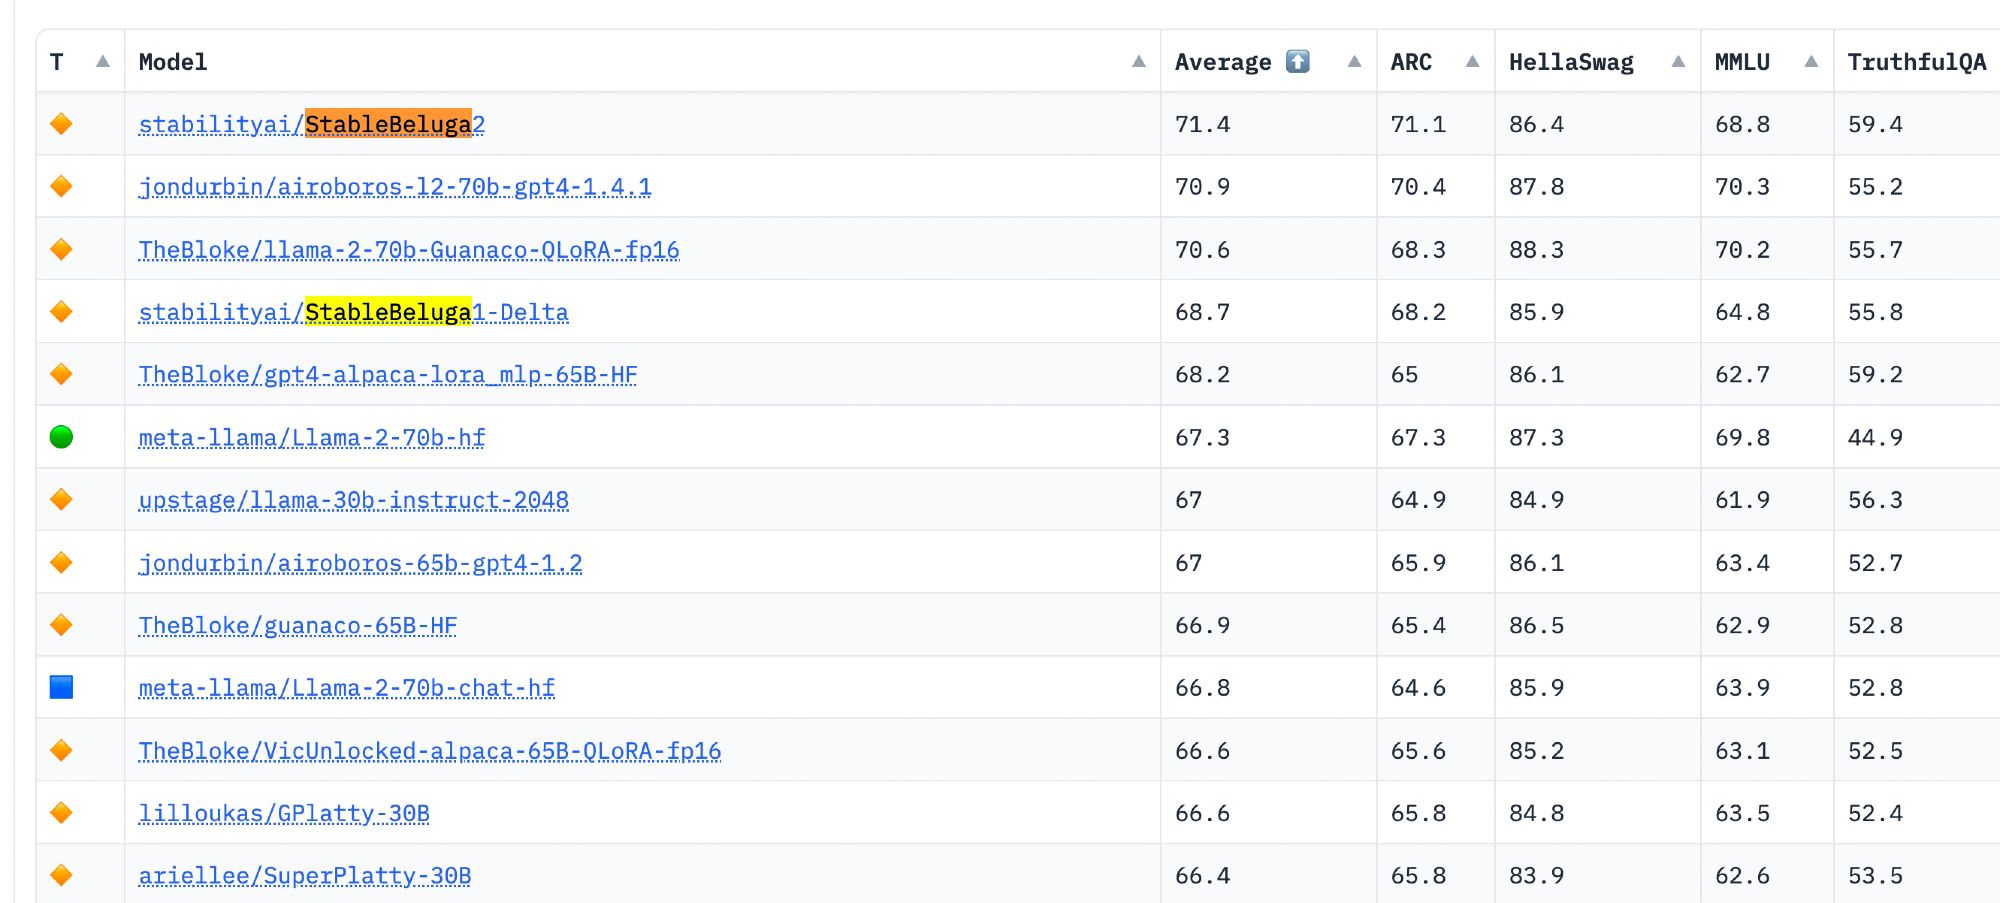
Task: Open TheBloke/VicUnlocked-alpaca-65B-QLoRA-fp16 link
Action: pyautogui.click(x=429, y=751)
